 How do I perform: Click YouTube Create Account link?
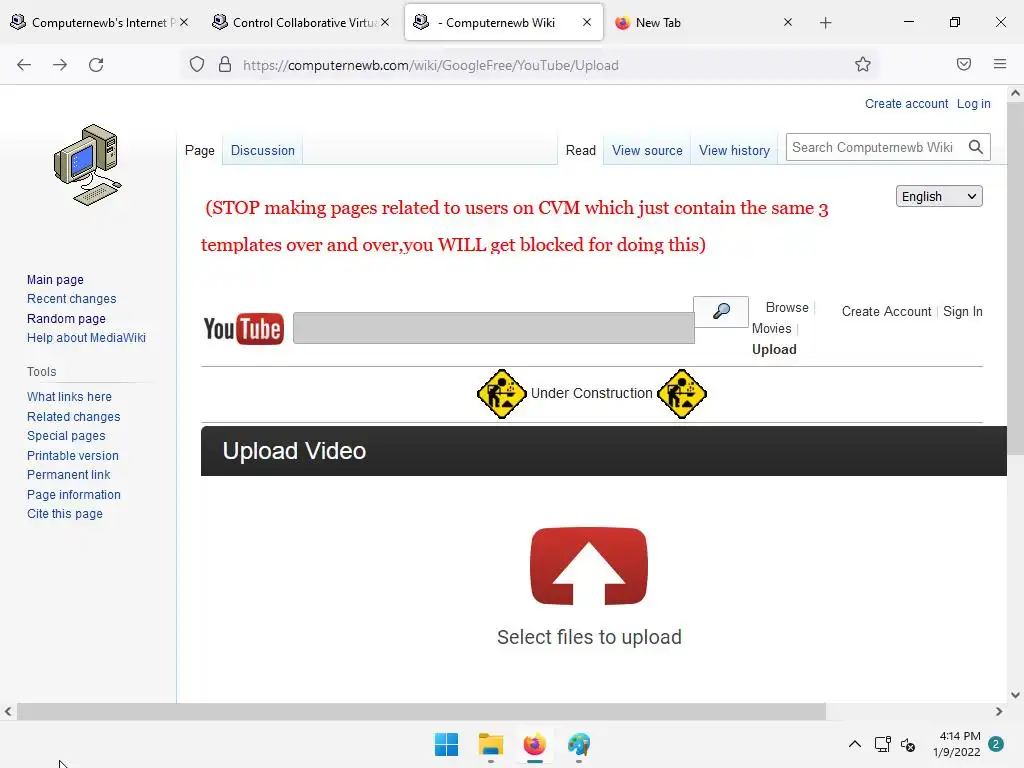(886, 312)
